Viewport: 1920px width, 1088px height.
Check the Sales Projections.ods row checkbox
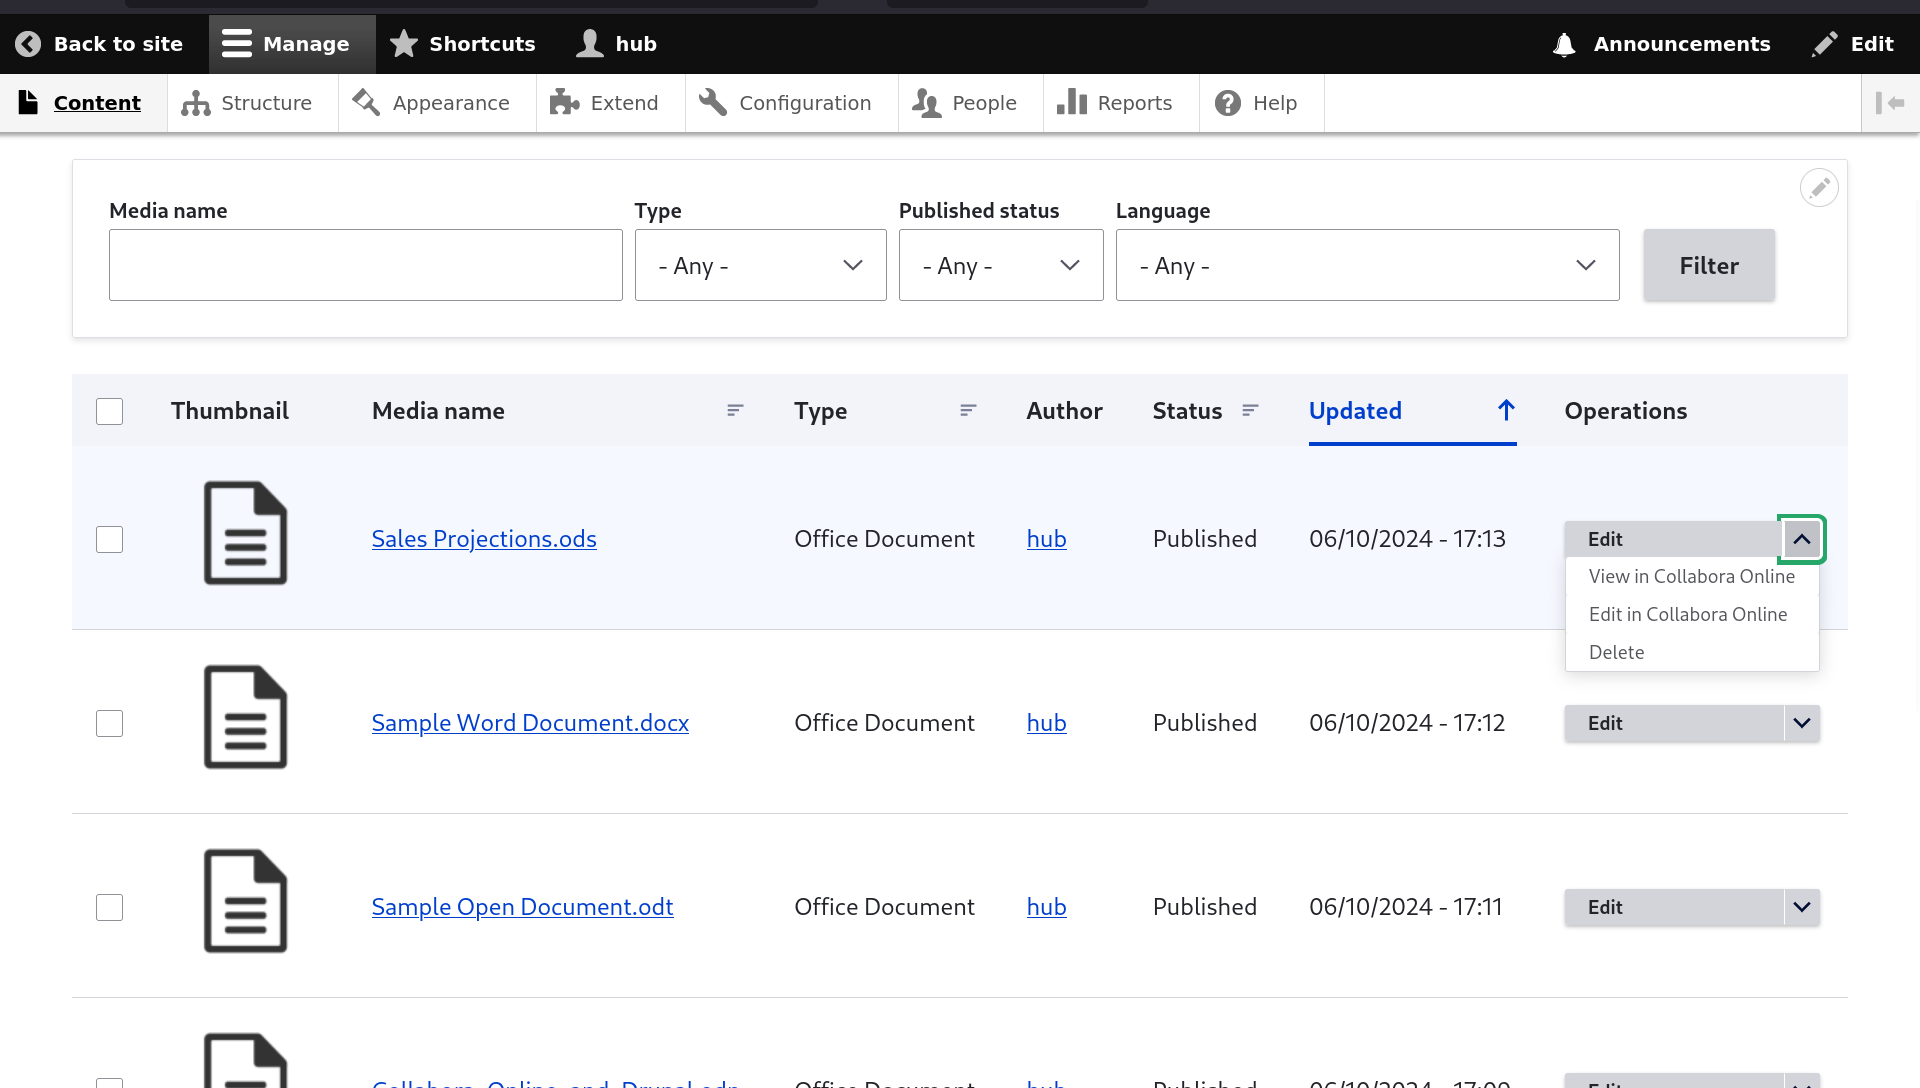(110, 540)
